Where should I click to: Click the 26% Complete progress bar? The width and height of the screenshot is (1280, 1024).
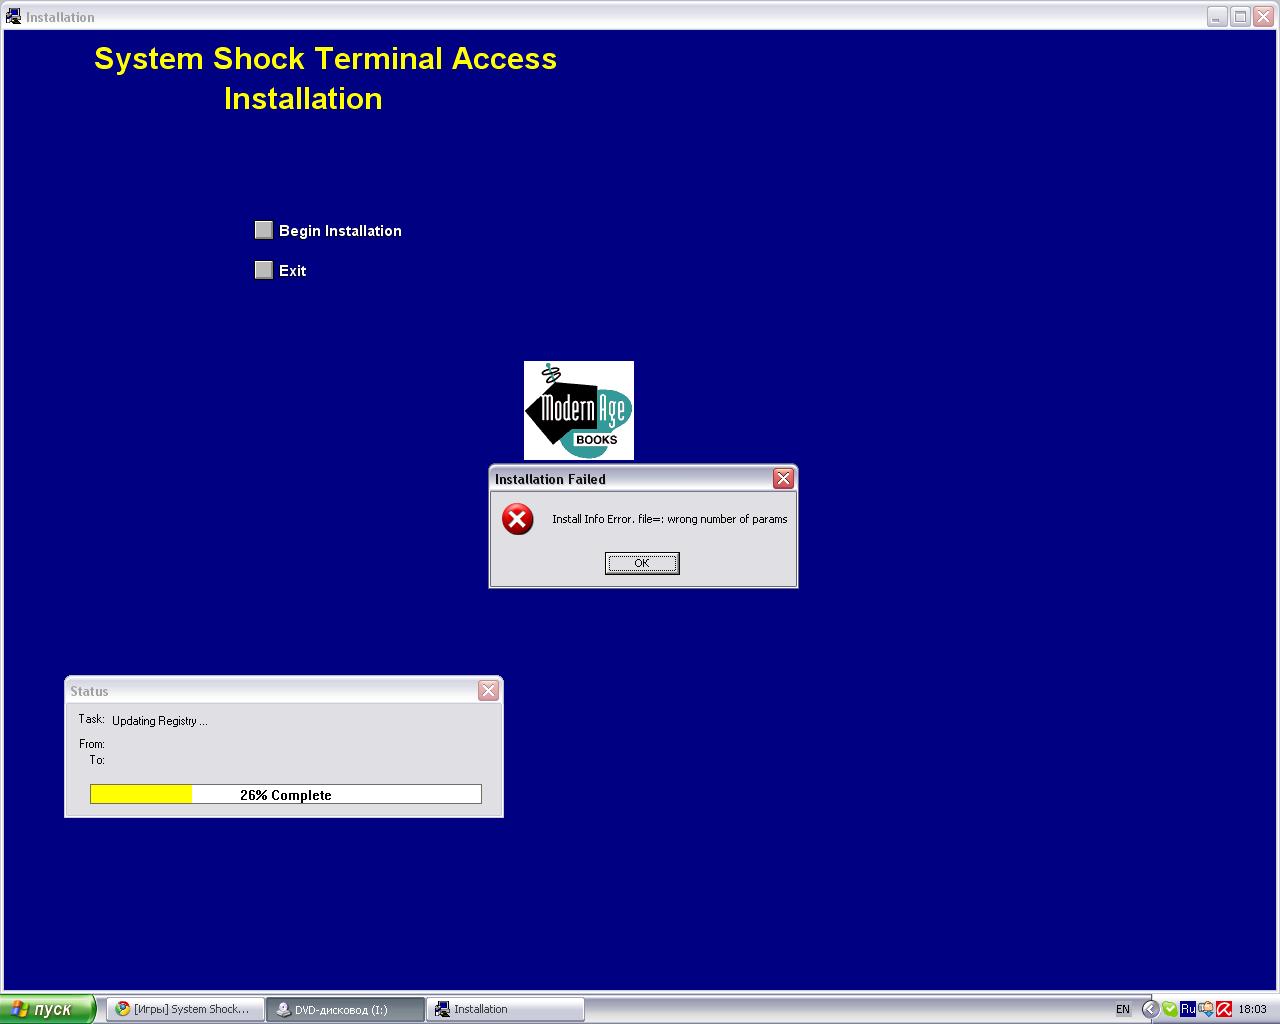pyautogui.click(x=286, y=794)
